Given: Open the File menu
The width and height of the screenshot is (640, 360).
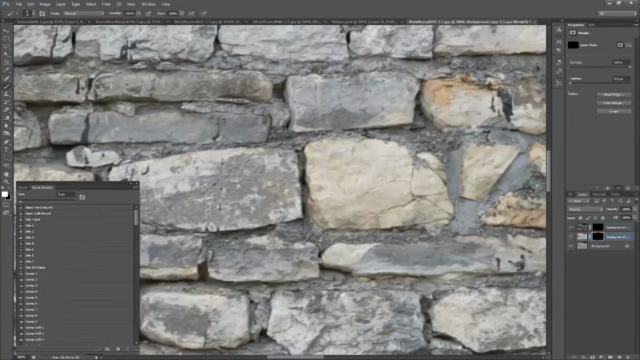Looking at the screenshot, I should [19, 4].
